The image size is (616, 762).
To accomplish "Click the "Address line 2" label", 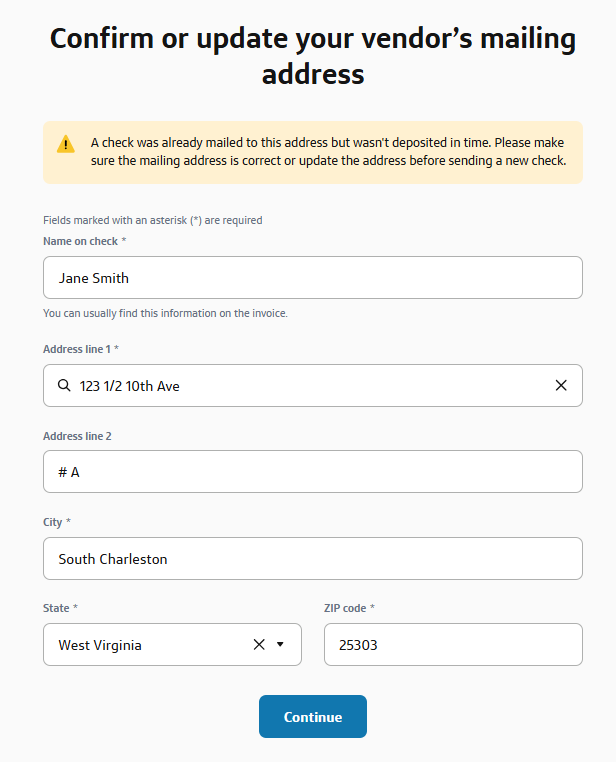I will click(x=77, y=436).
